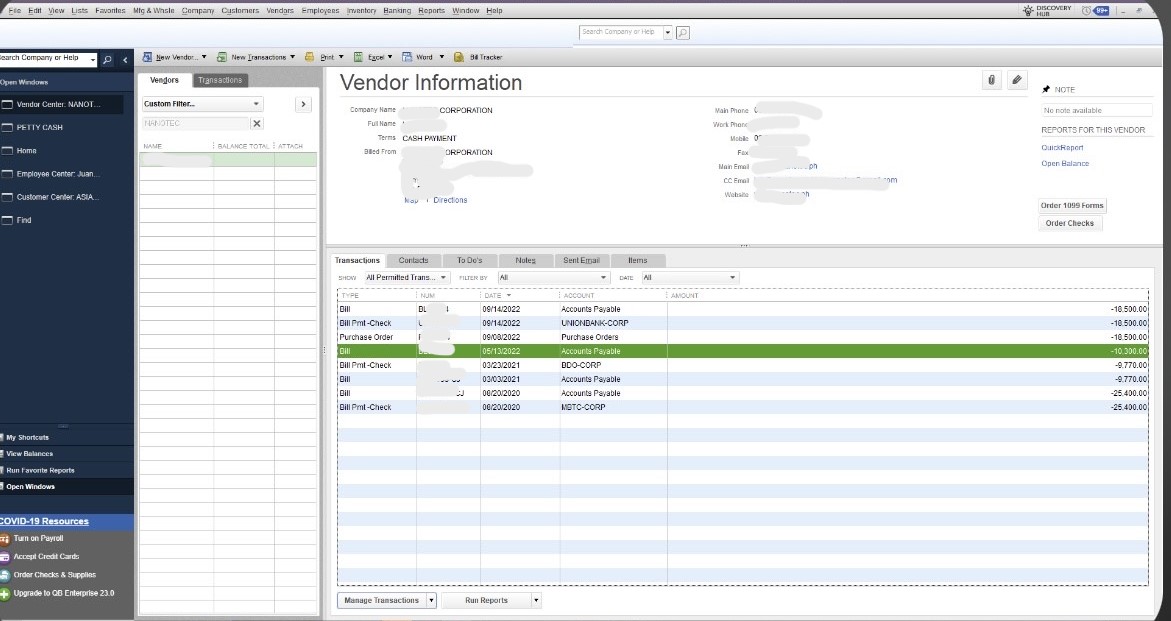Screen dimensions: 1171x621
Task: Open the Custom Filter dropdown
Action: [x=202, y=104]
